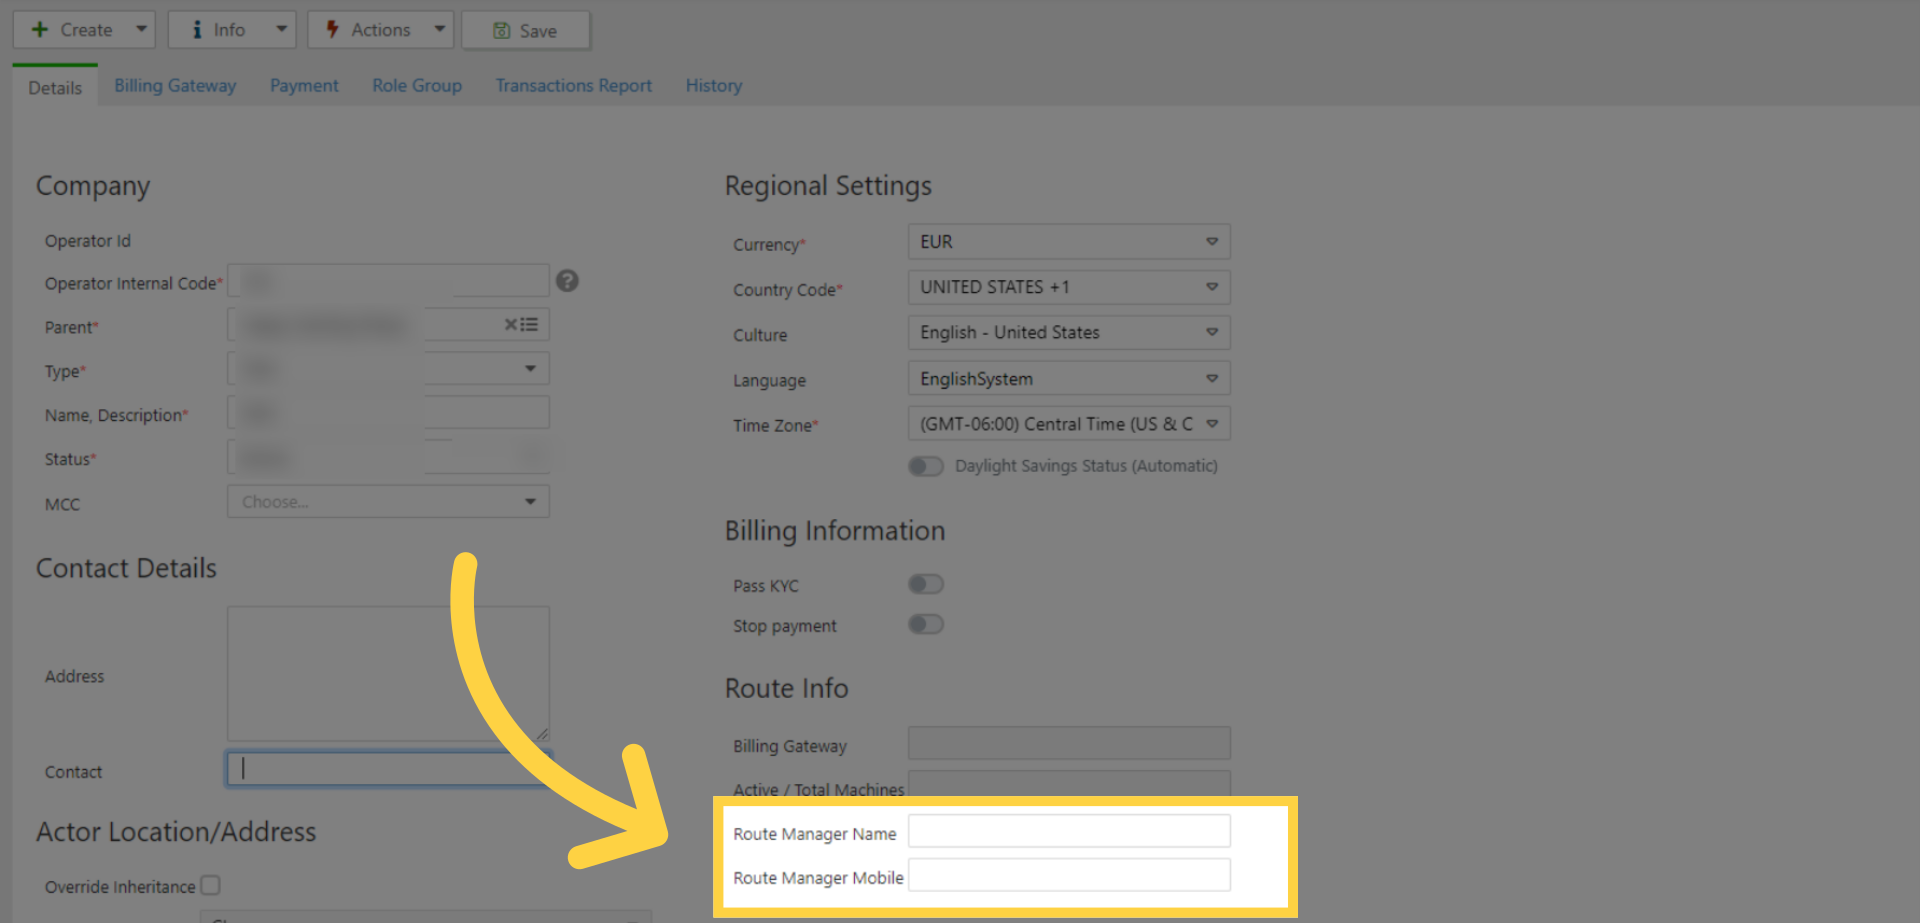Click the Name, Description field
Viewport: 1920px width, 923px height.
[388, 413]
